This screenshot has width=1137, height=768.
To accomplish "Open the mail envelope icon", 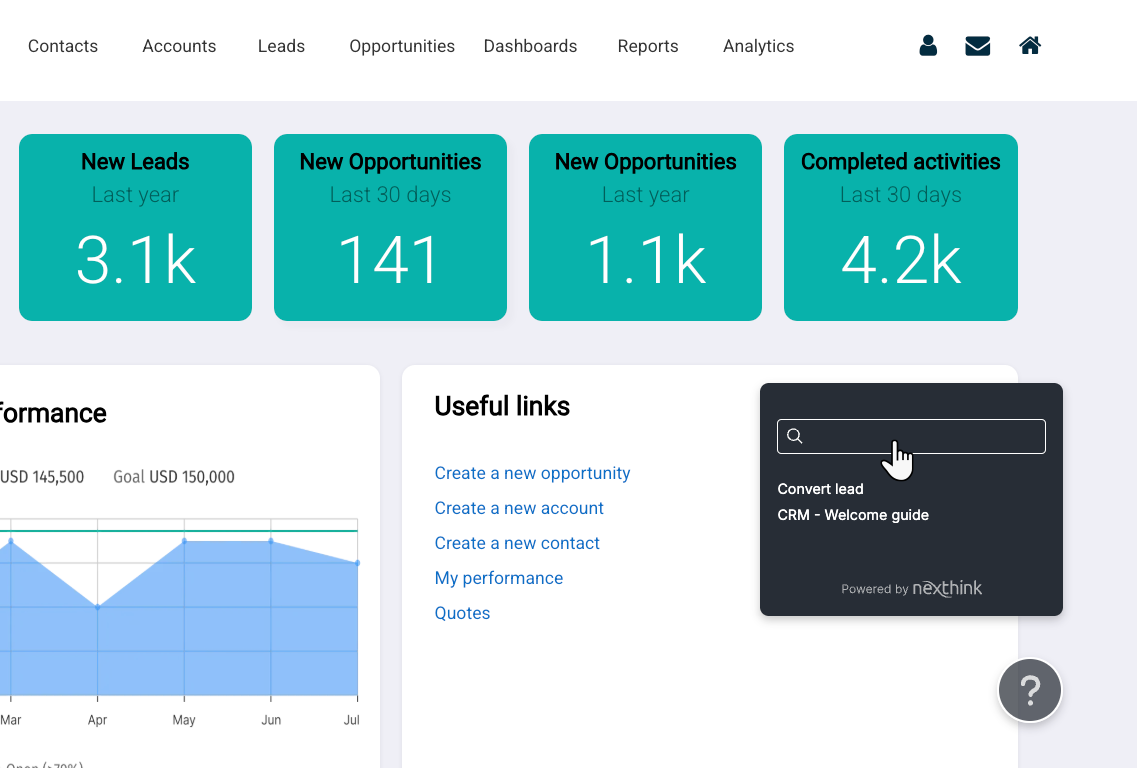I will click(977, 46).
